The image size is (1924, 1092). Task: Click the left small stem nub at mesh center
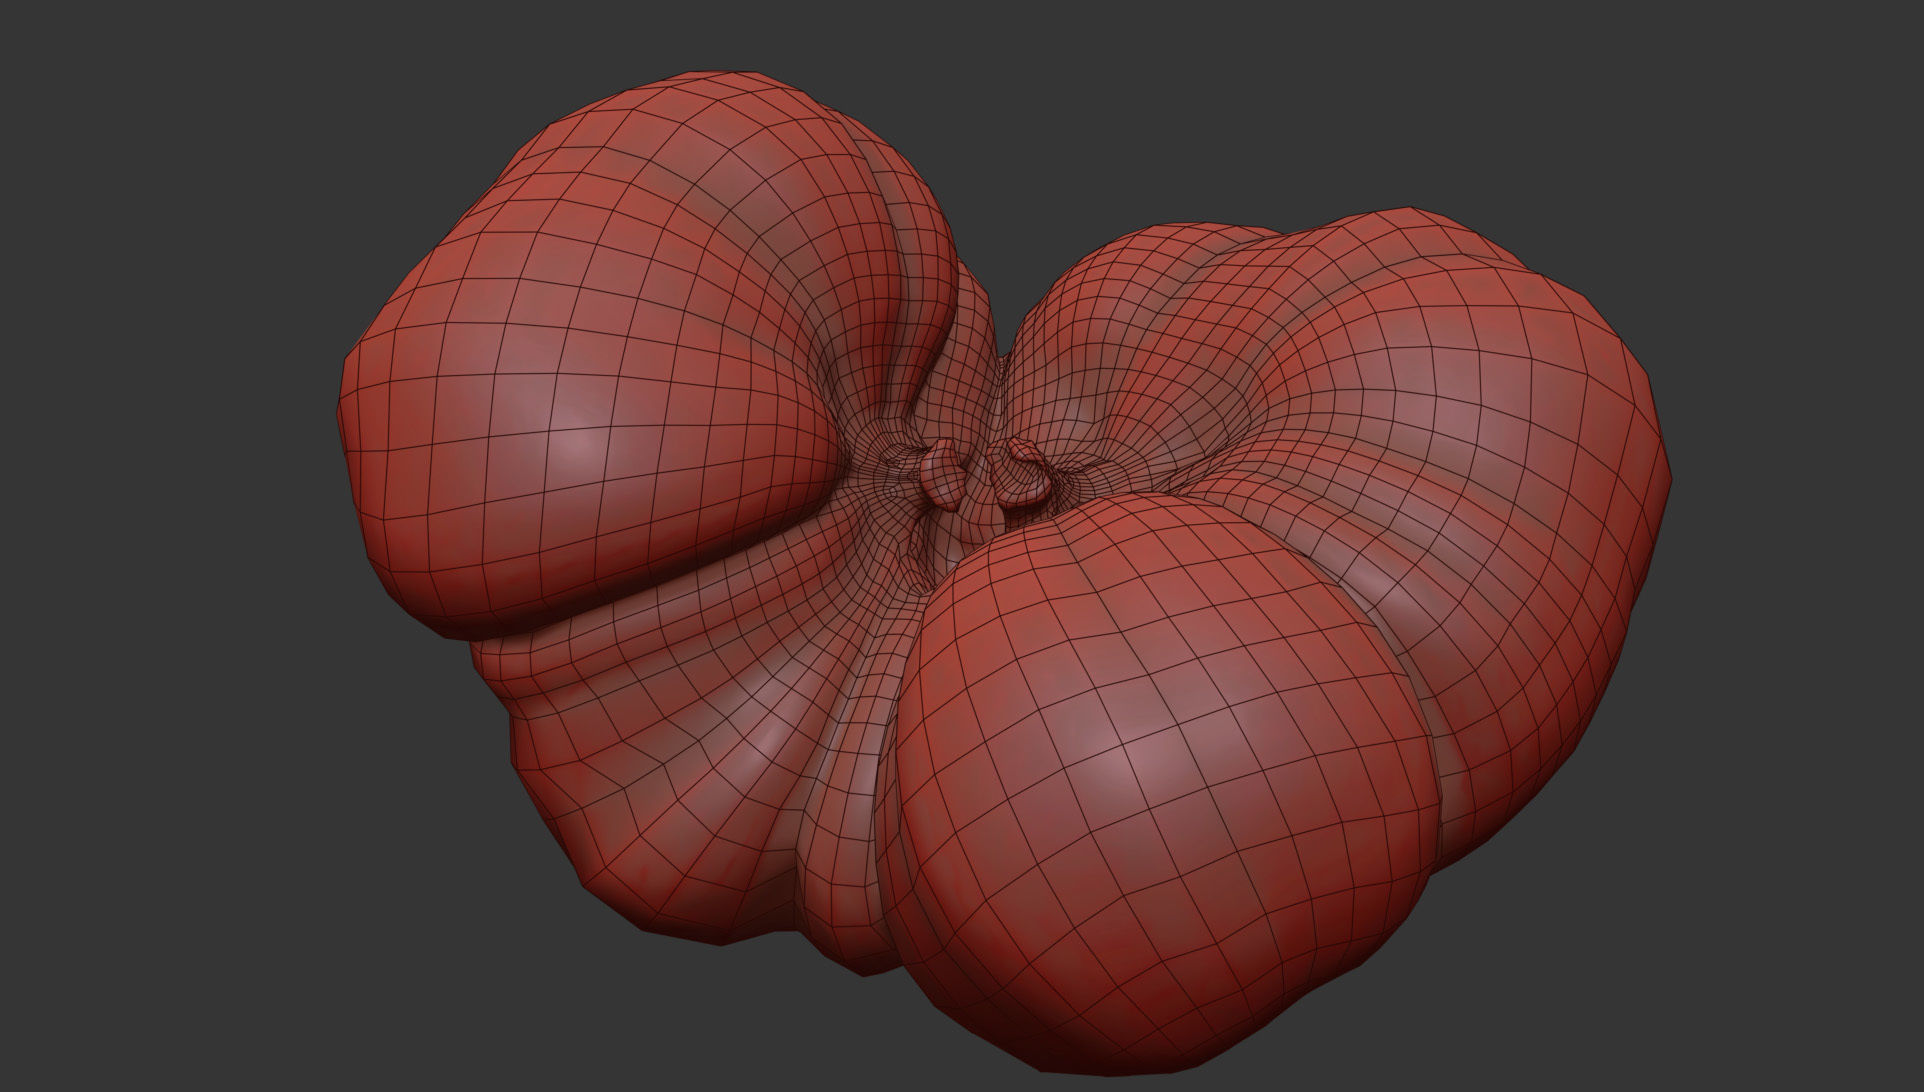tap(942, 477)
